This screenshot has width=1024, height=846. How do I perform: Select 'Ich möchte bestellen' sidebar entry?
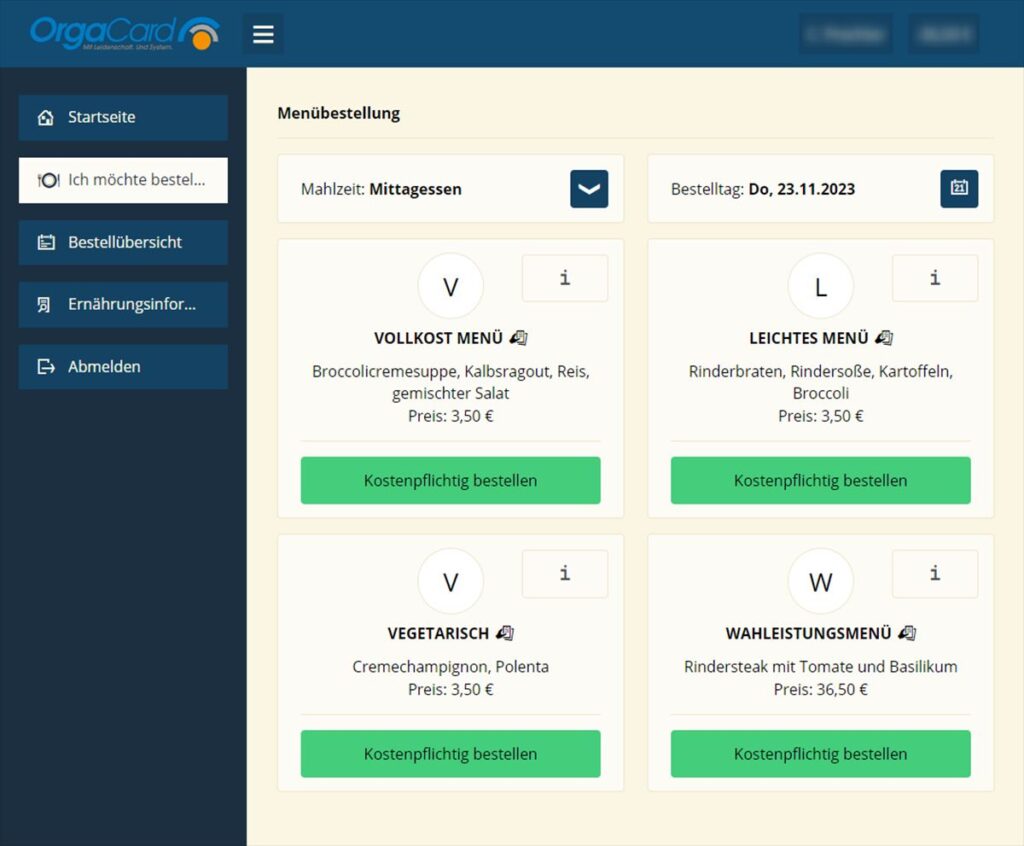click(123, 180)
